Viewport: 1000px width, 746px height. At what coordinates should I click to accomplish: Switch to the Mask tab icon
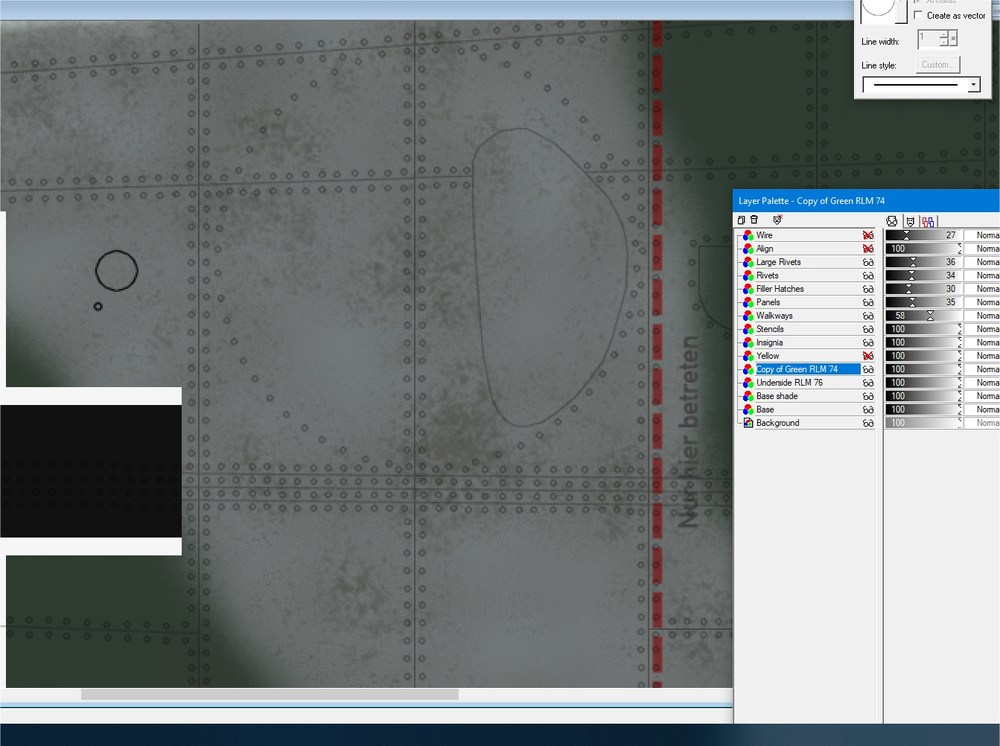point(910,221)
